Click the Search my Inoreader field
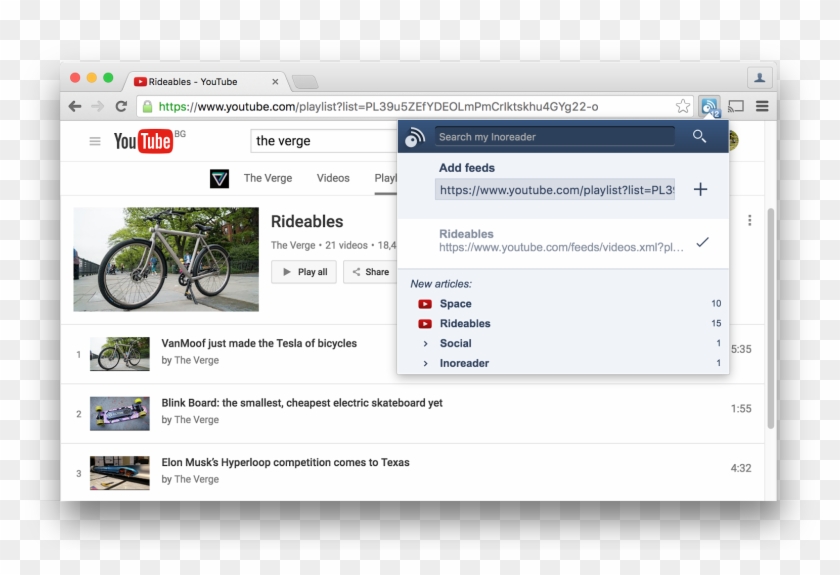The height and width of the screenshot is (575, 840). 555,137
